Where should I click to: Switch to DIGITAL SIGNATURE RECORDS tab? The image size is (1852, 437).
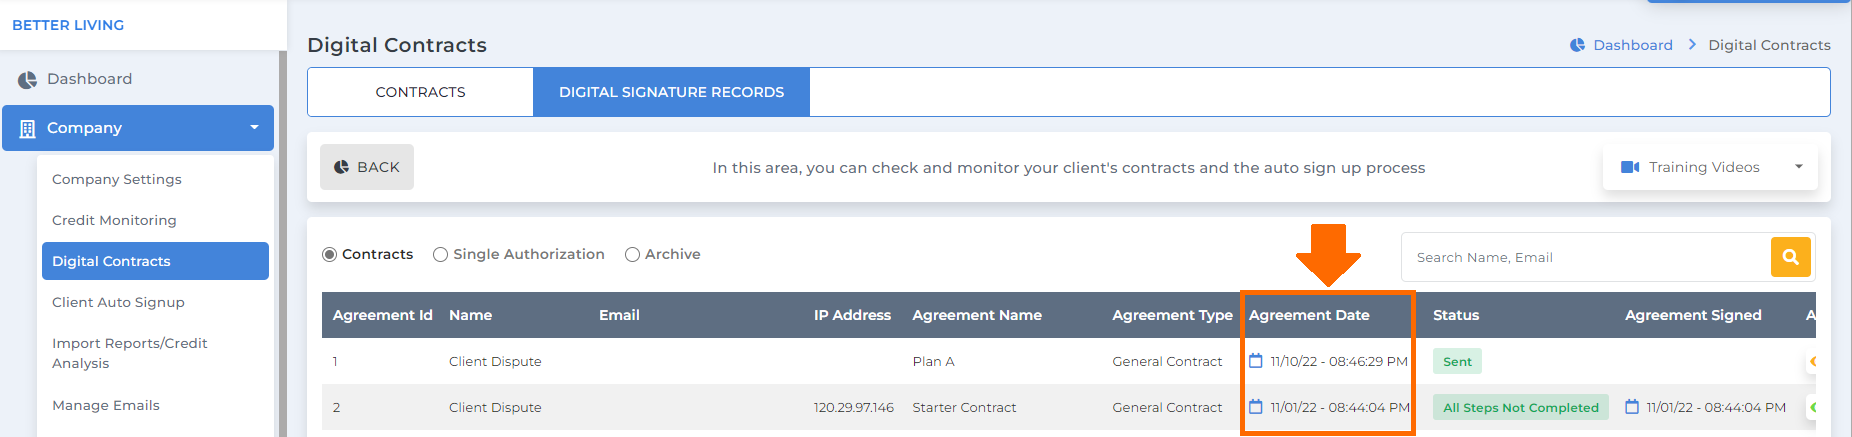[671, 92]
